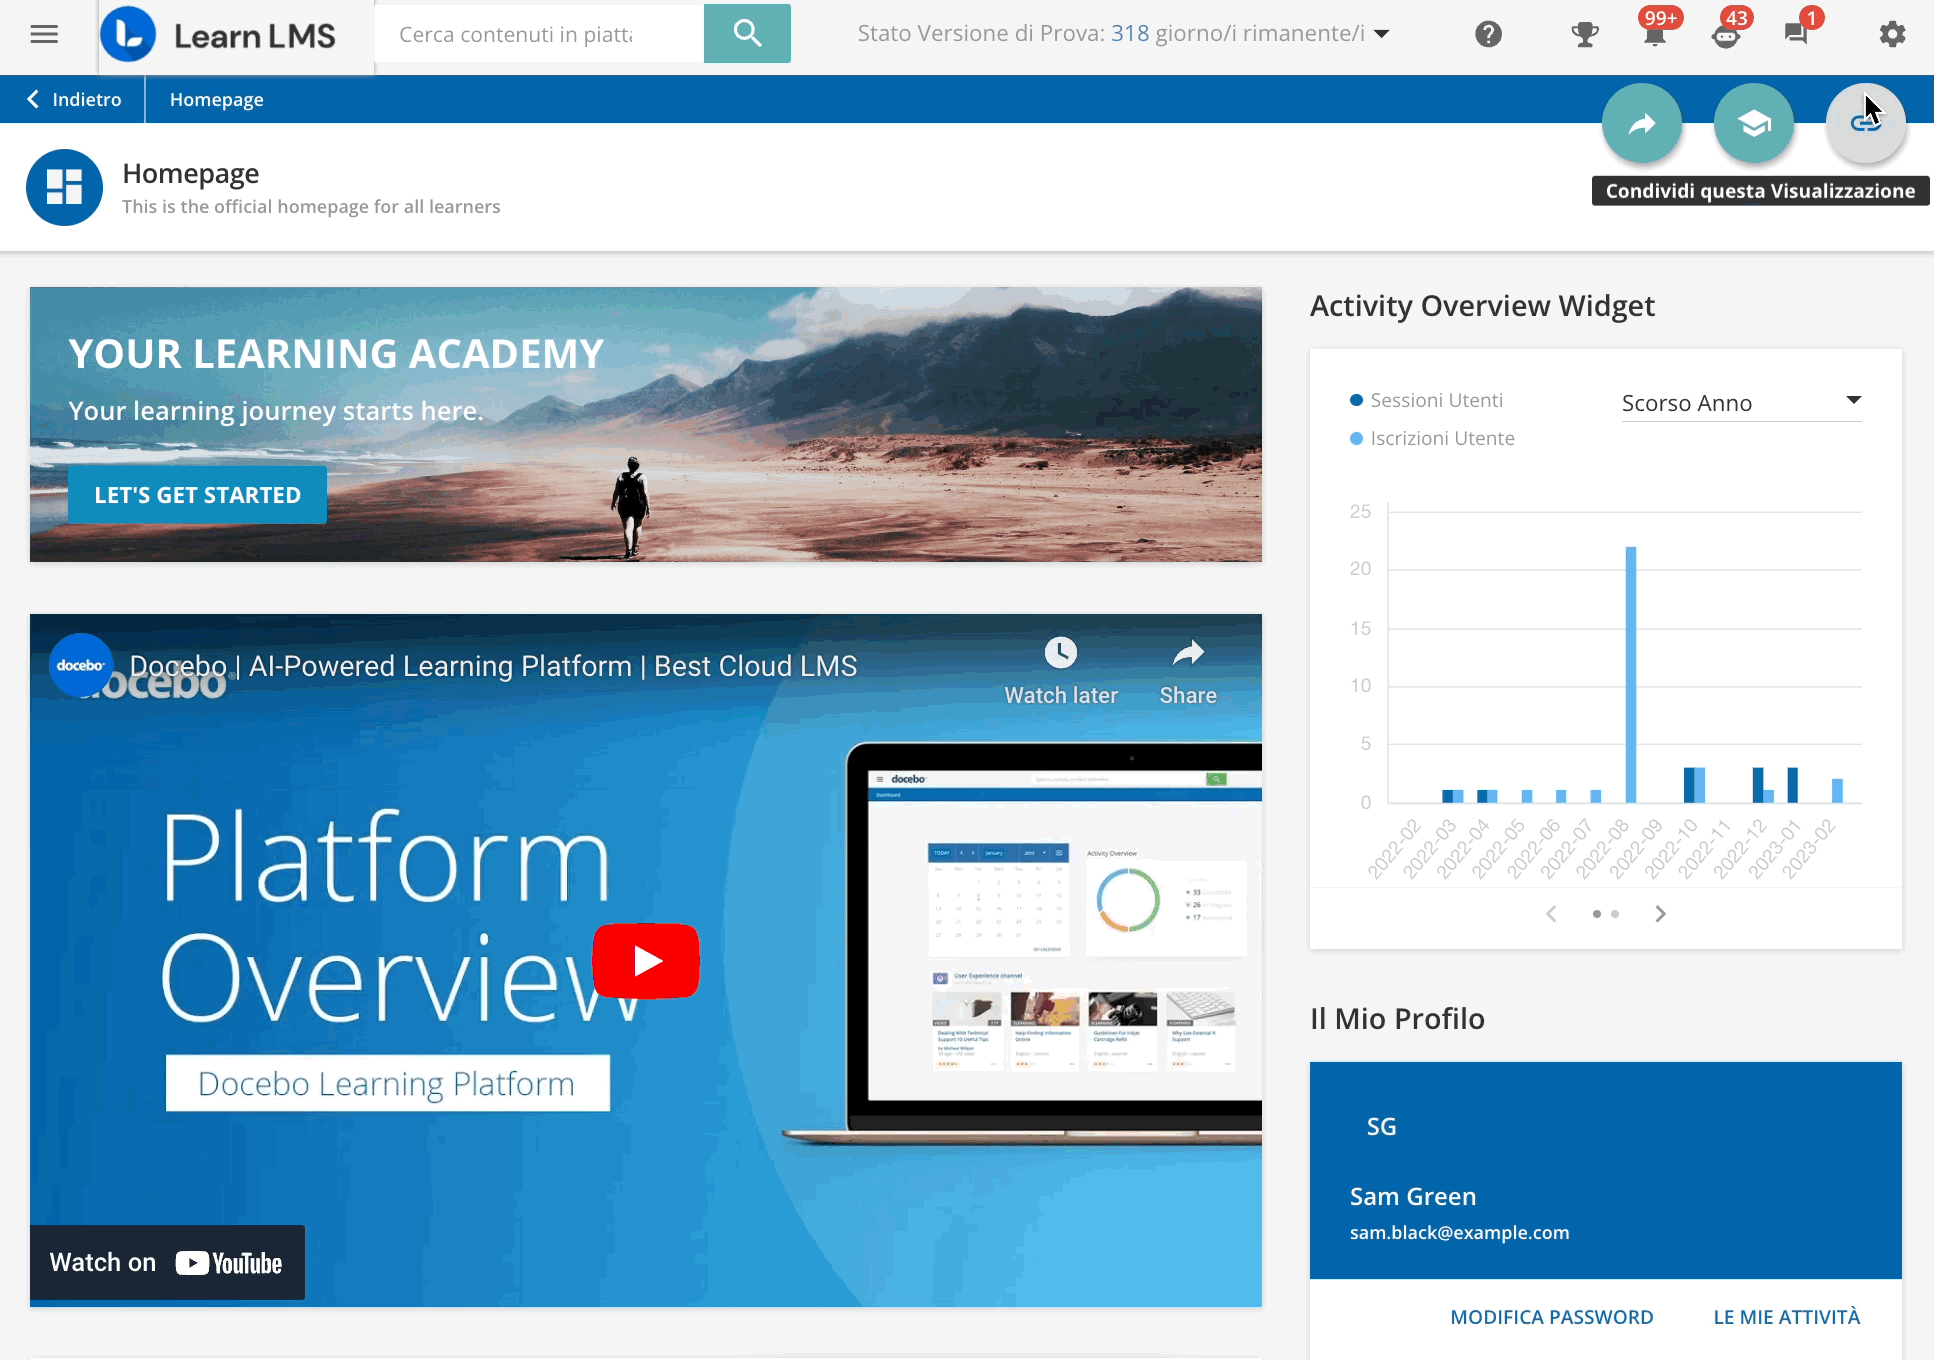Open the admin settings gear
This screenshot has height=1360, width=1934.
click(x=1893, y=33)
